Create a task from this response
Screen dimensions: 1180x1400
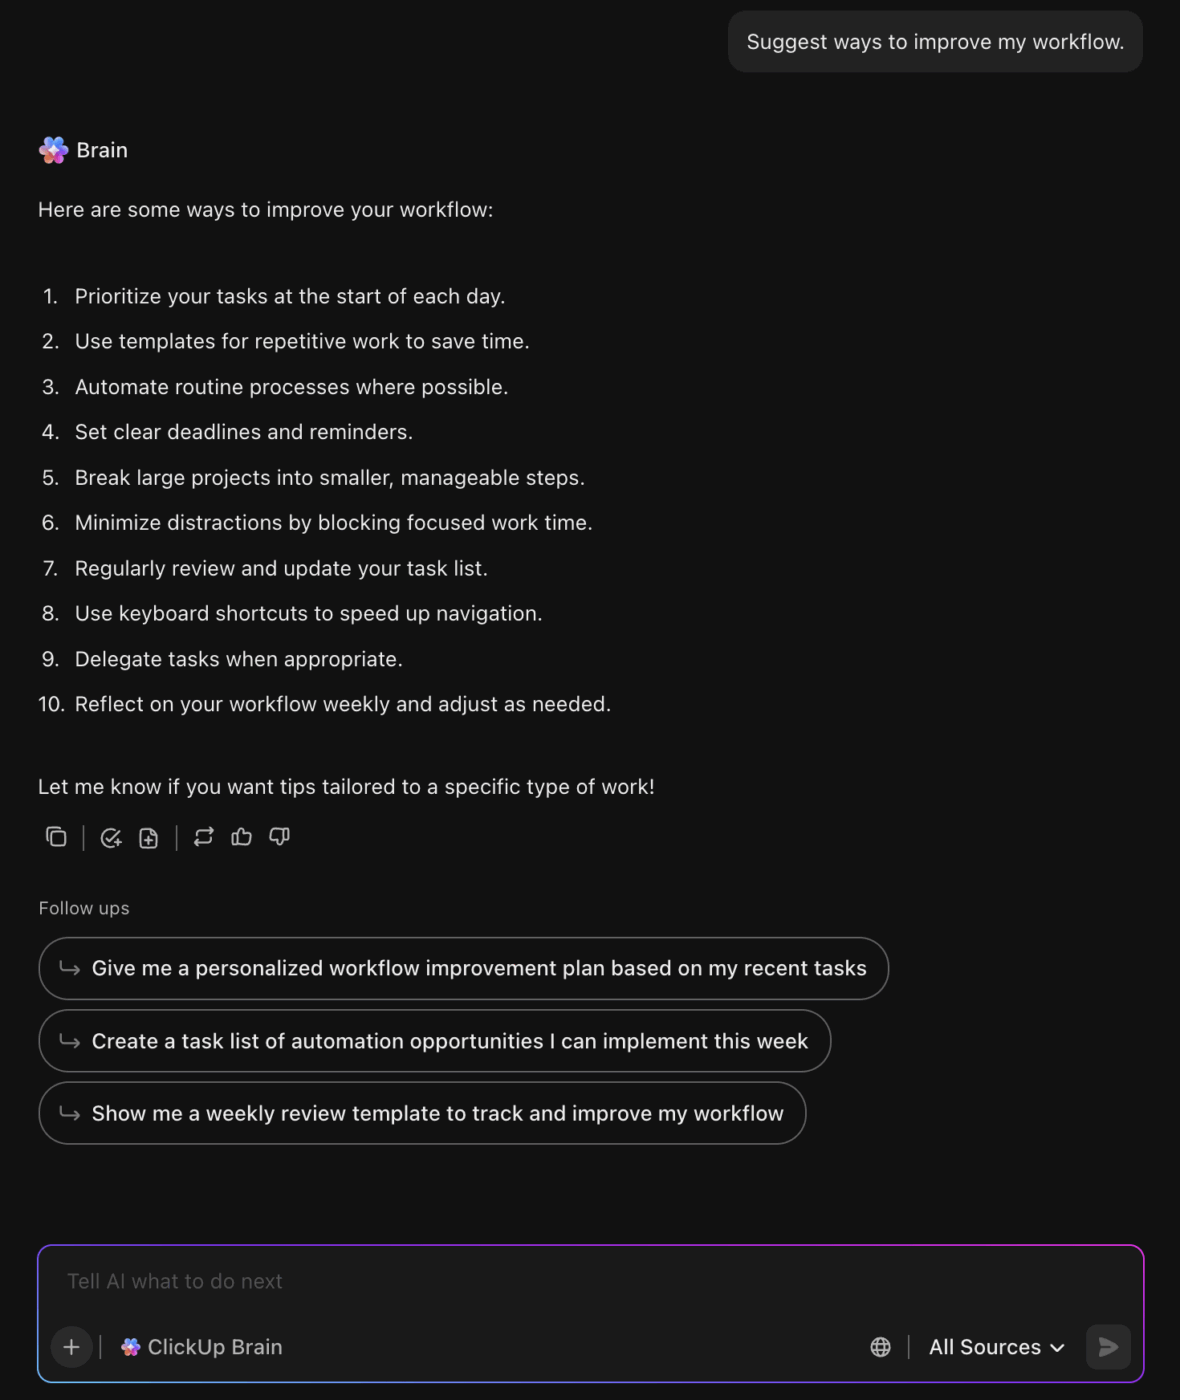coord(111,837)
